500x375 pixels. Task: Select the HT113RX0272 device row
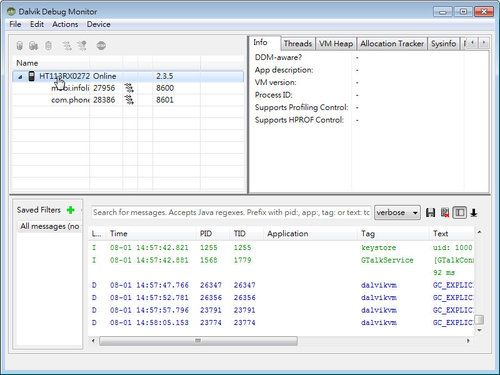click(x=128, y=76)
